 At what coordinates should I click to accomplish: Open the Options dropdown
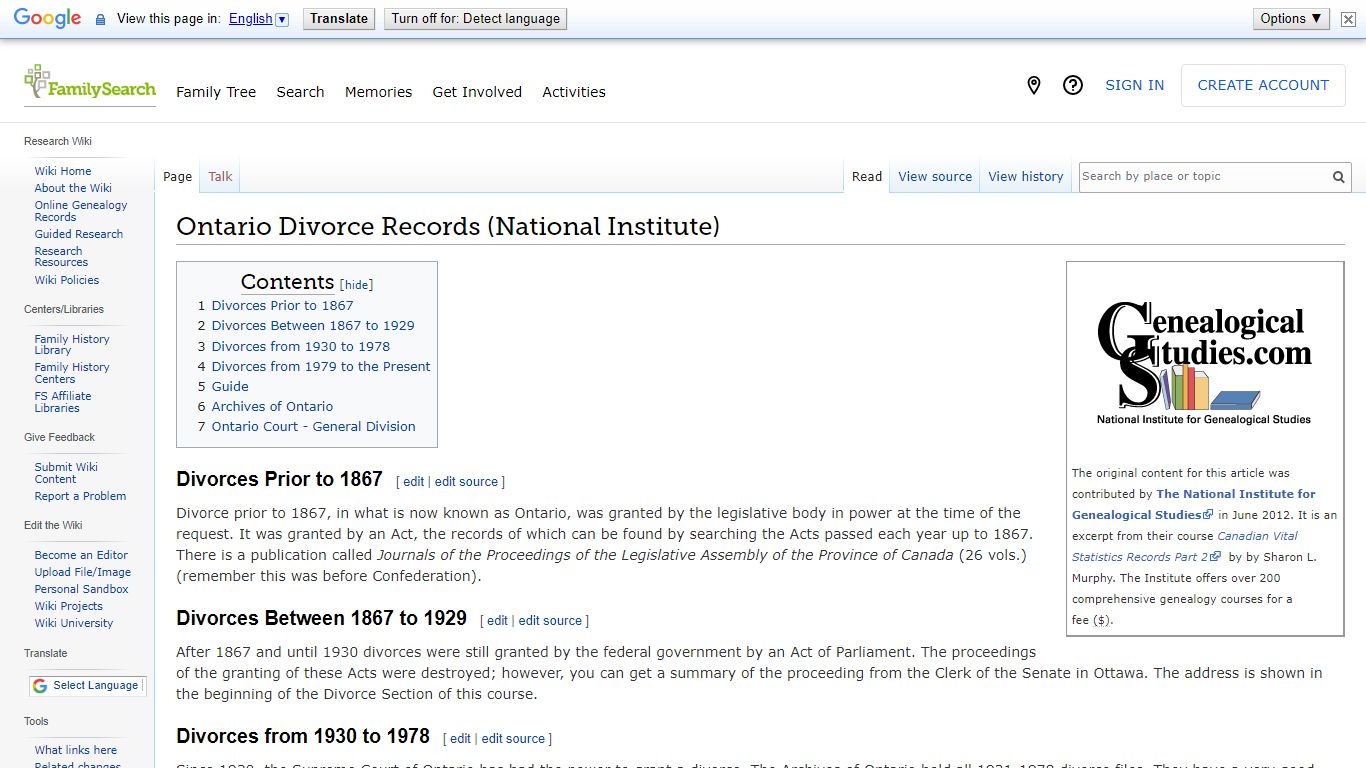click(1291, 18)
